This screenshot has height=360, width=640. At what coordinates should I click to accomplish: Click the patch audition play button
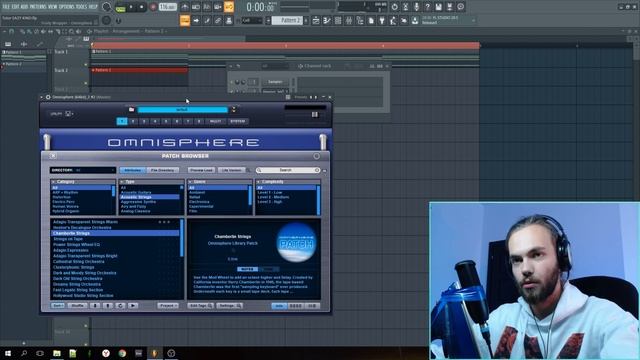pyautogui.click(x=133, y=306)
